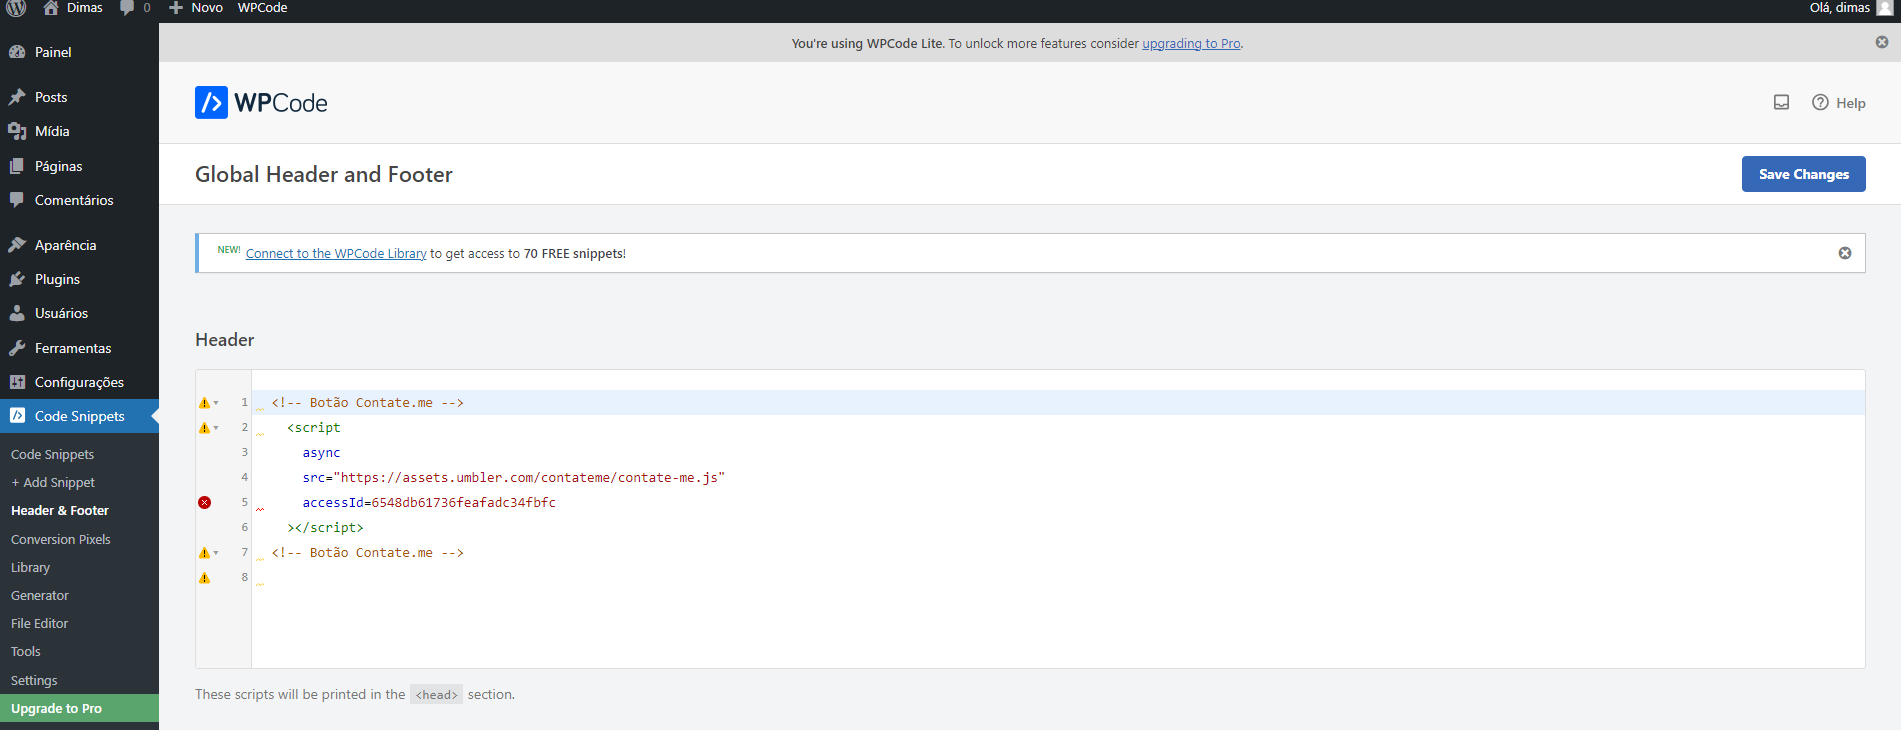Open the Olá, dimas user menu
Viewport: 1901px width, 730px height.
1850,7
